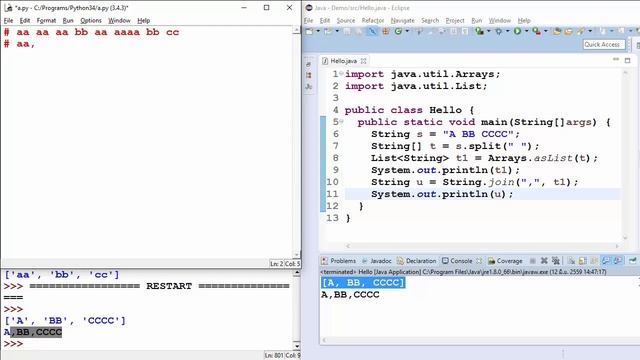Collapse the imports fold marker at line 1
The image size is (640, 360).
(341, 73)
